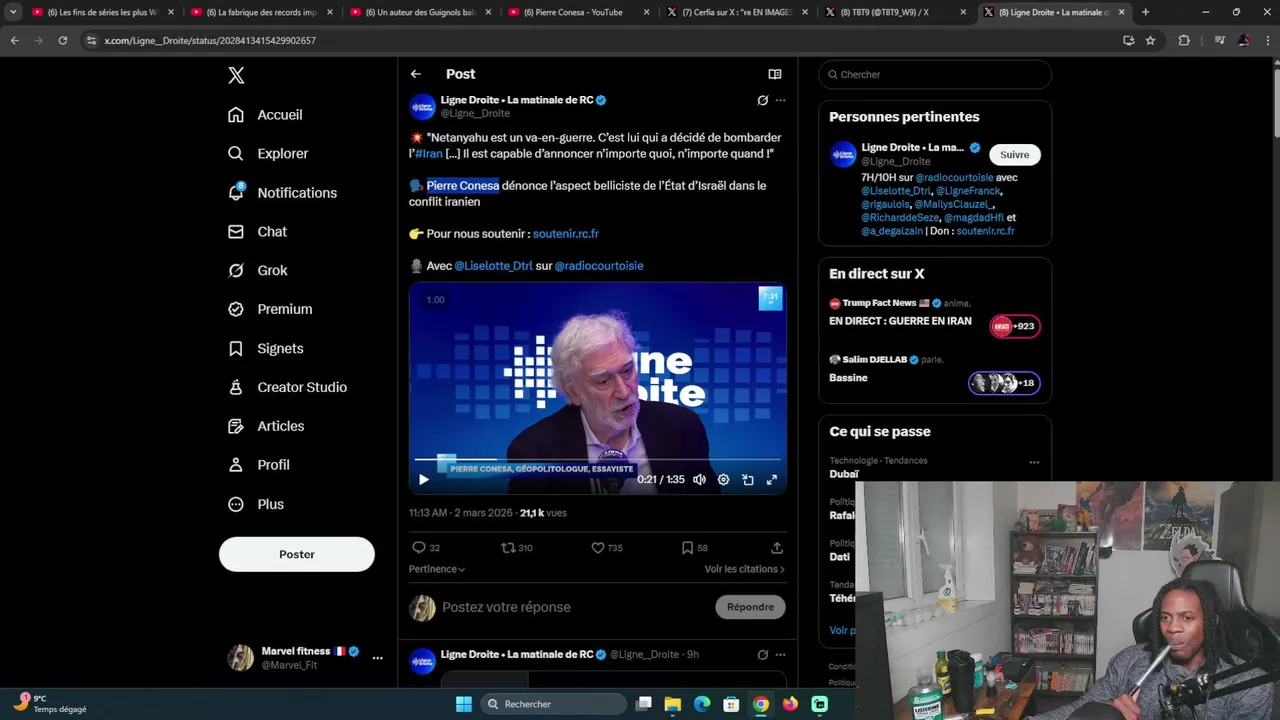Open video settings gear
The width and height of the screenshot is (1280, 720).
[x=724, y=480]
